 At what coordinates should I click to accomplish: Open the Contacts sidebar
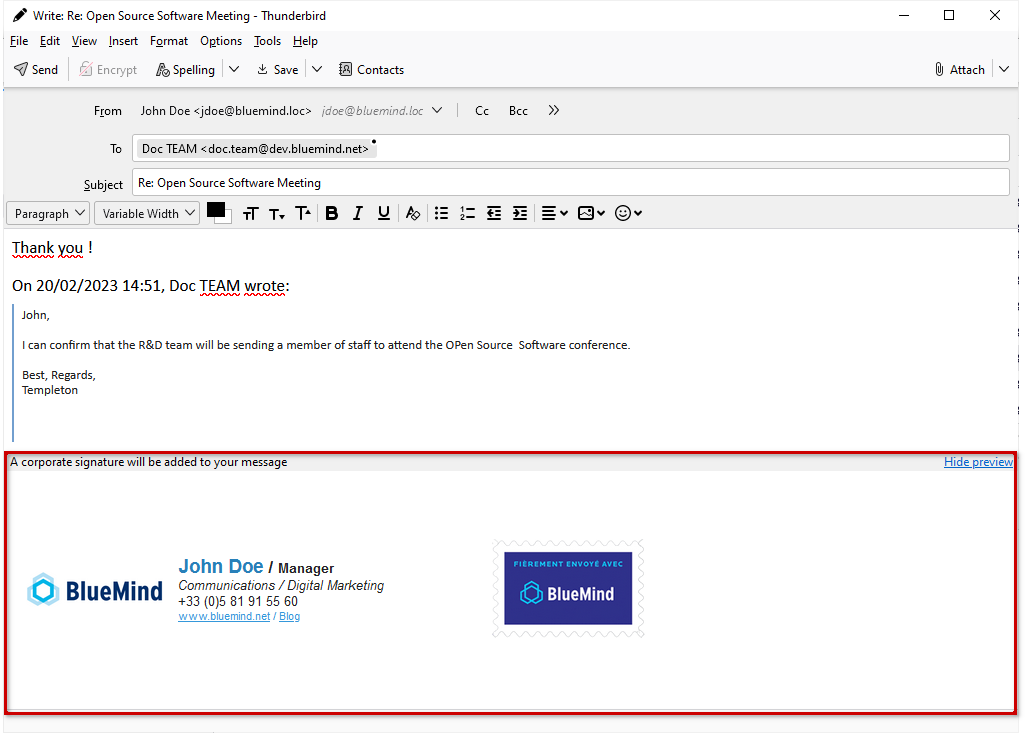pos(371,70)
